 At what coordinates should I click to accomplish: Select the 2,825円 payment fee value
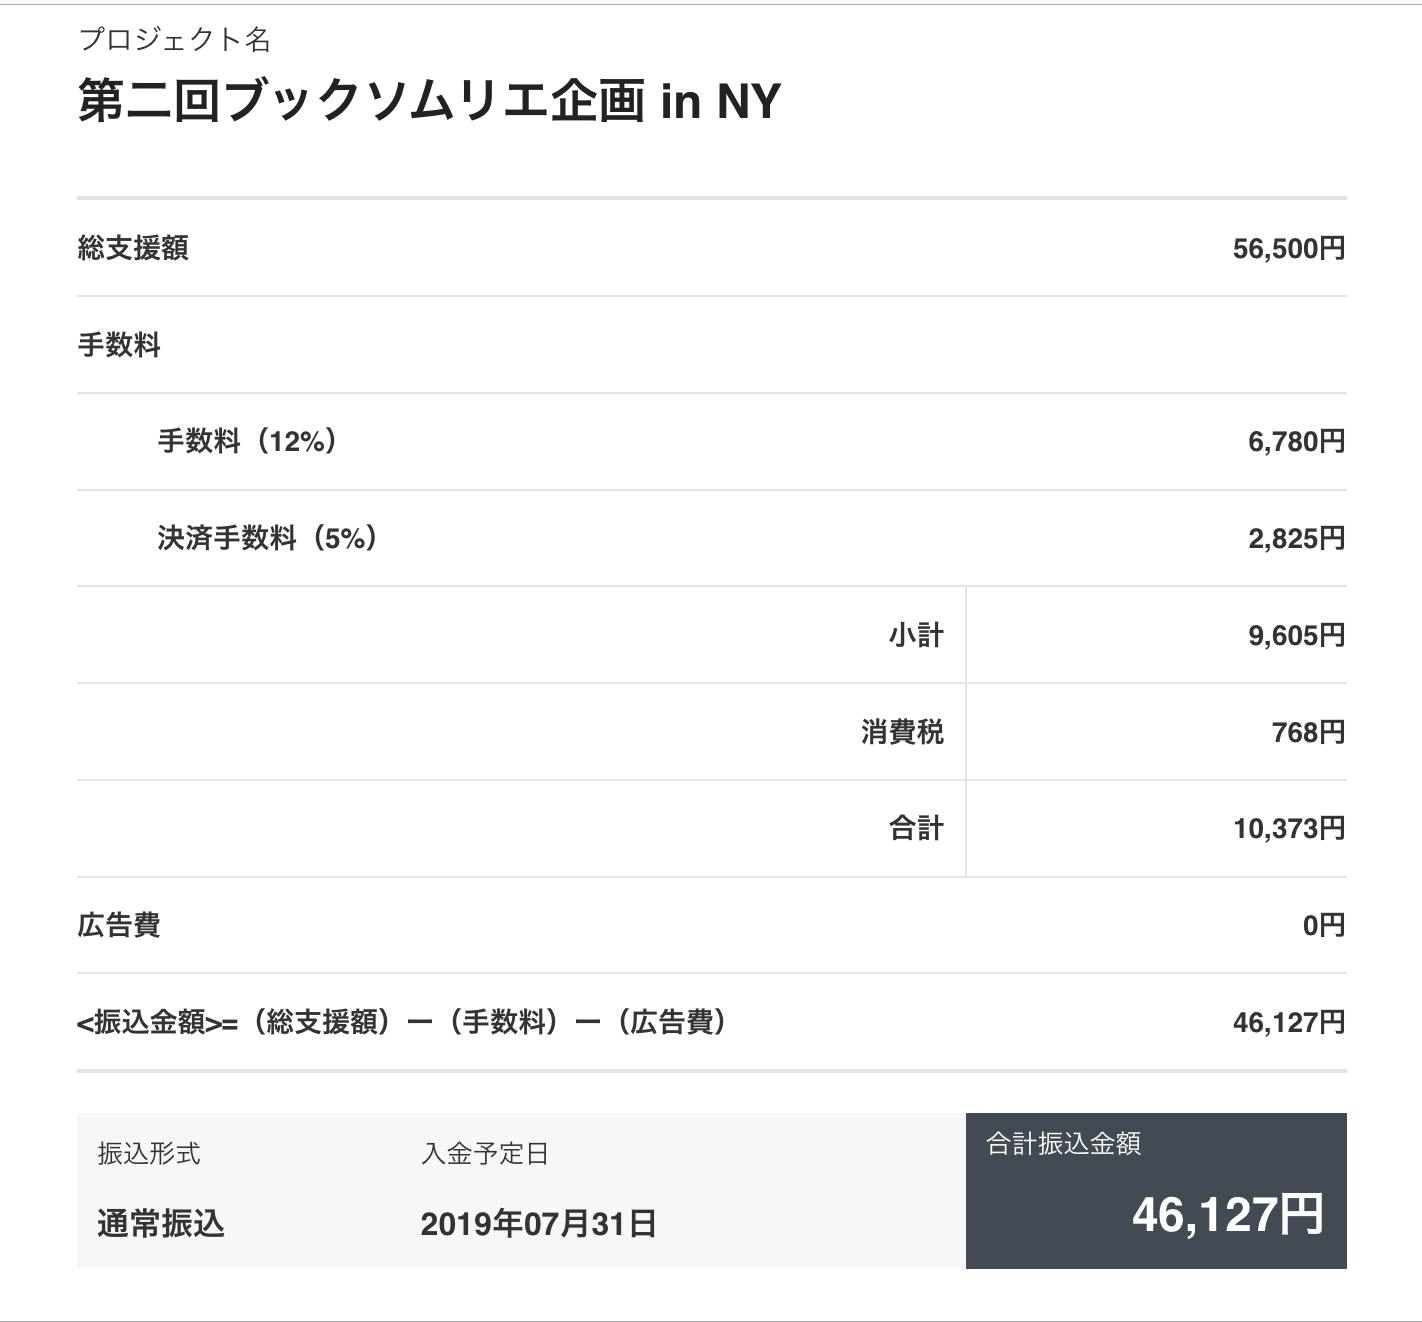pos(1295,538)
